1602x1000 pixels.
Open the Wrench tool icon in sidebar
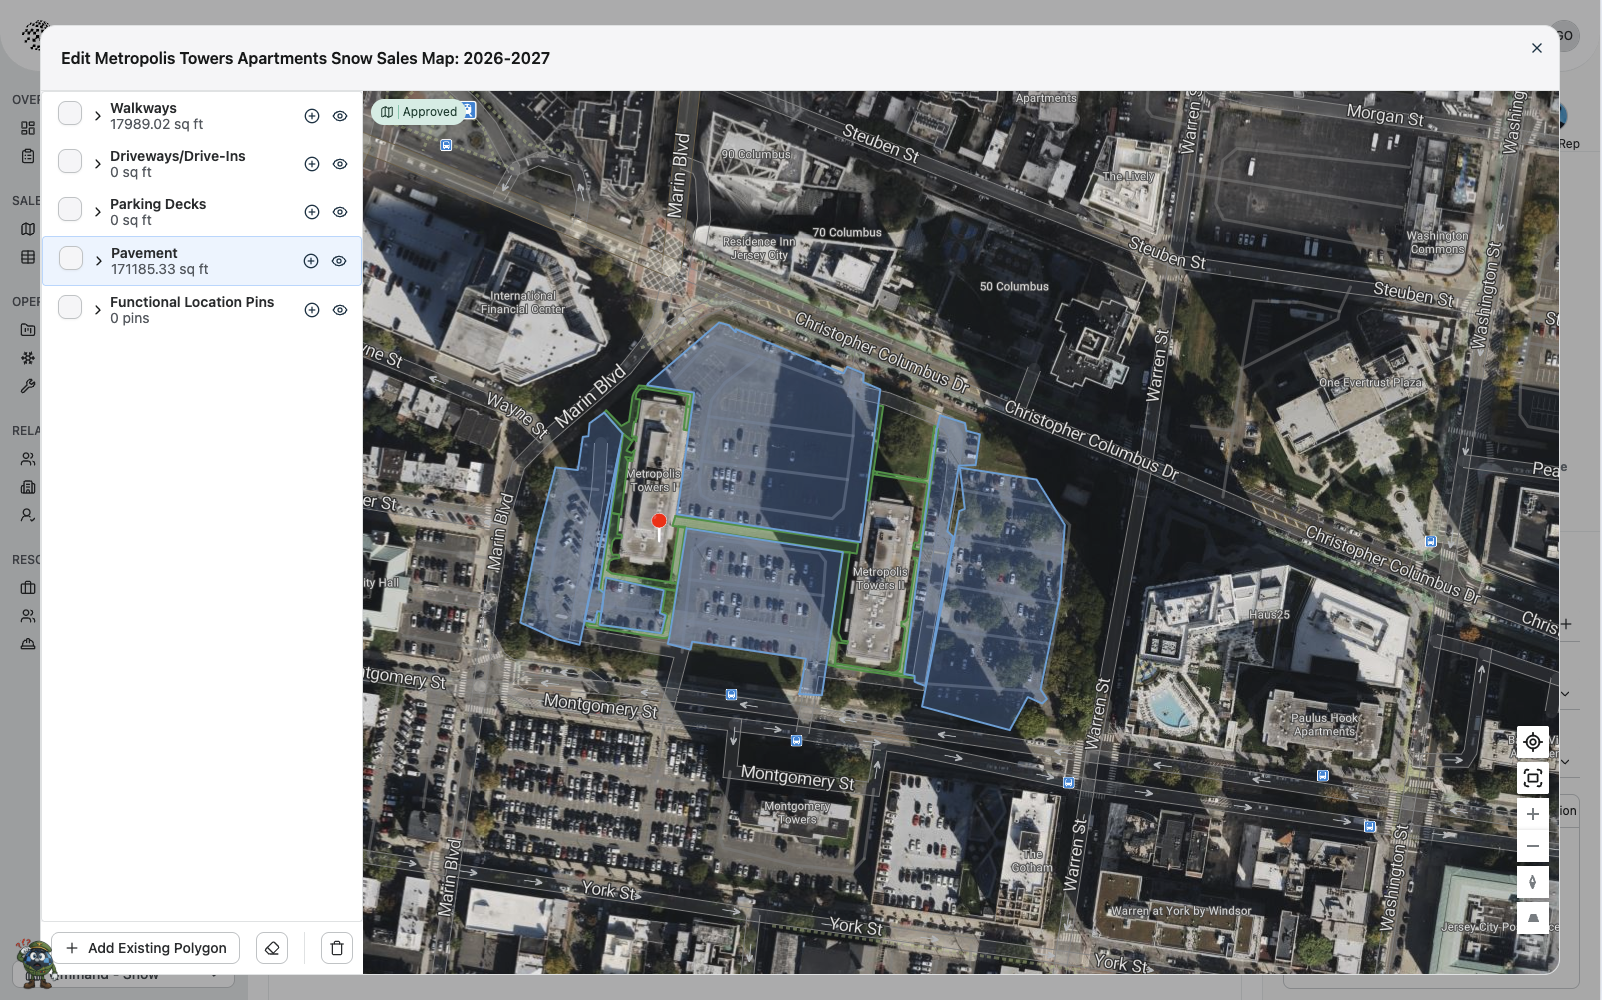(28, 386)
